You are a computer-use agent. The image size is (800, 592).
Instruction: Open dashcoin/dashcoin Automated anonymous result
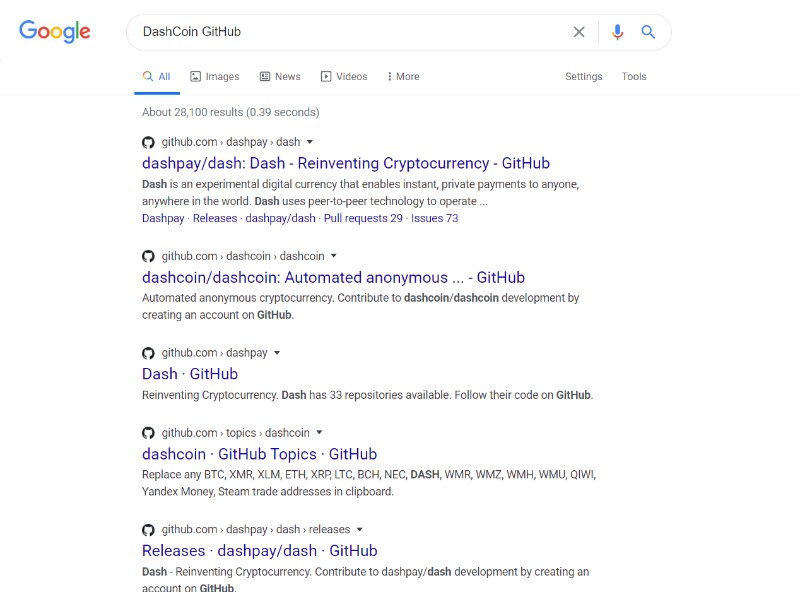[333, 278]
